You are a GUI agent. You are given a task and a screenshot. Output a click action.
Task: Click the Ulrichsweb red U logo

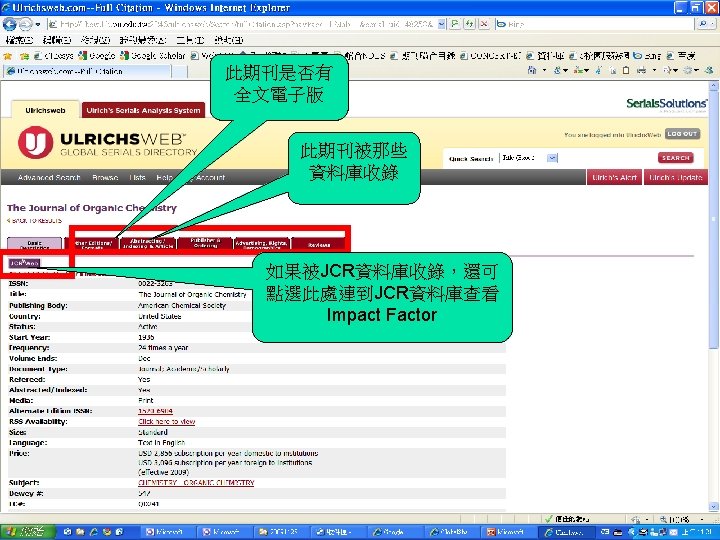pos(35,142)
